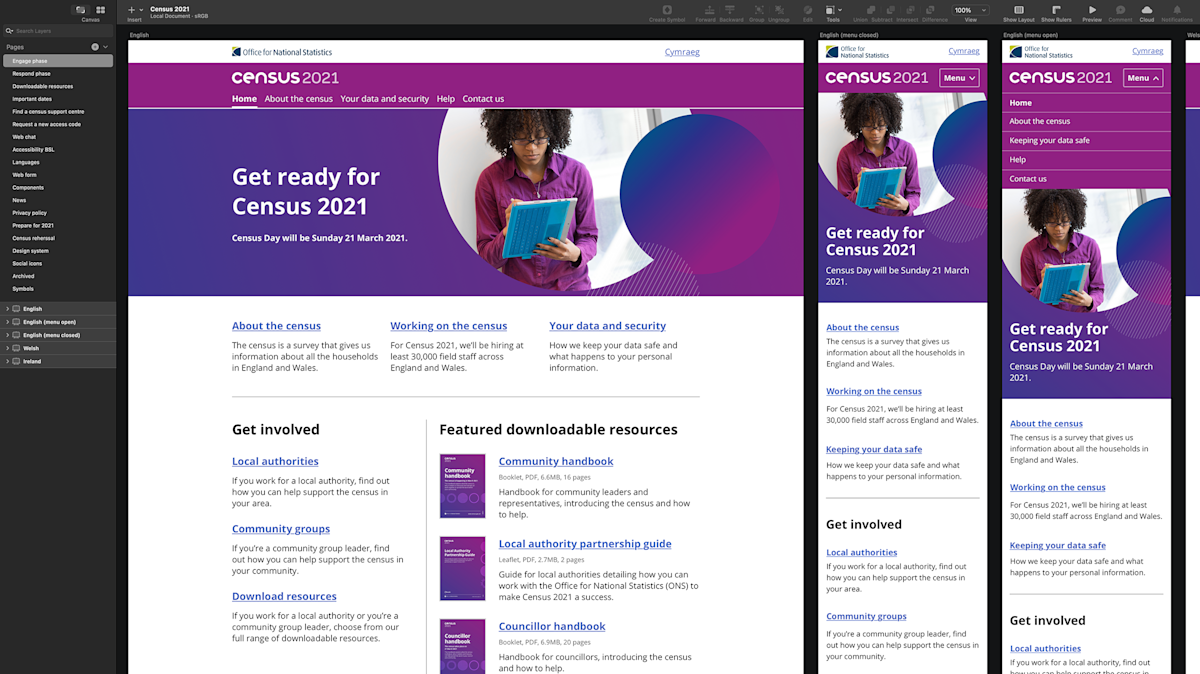1200x674 pixels.
Task: Click the Cloud toolbar icon
Action: click(1146, 12)
